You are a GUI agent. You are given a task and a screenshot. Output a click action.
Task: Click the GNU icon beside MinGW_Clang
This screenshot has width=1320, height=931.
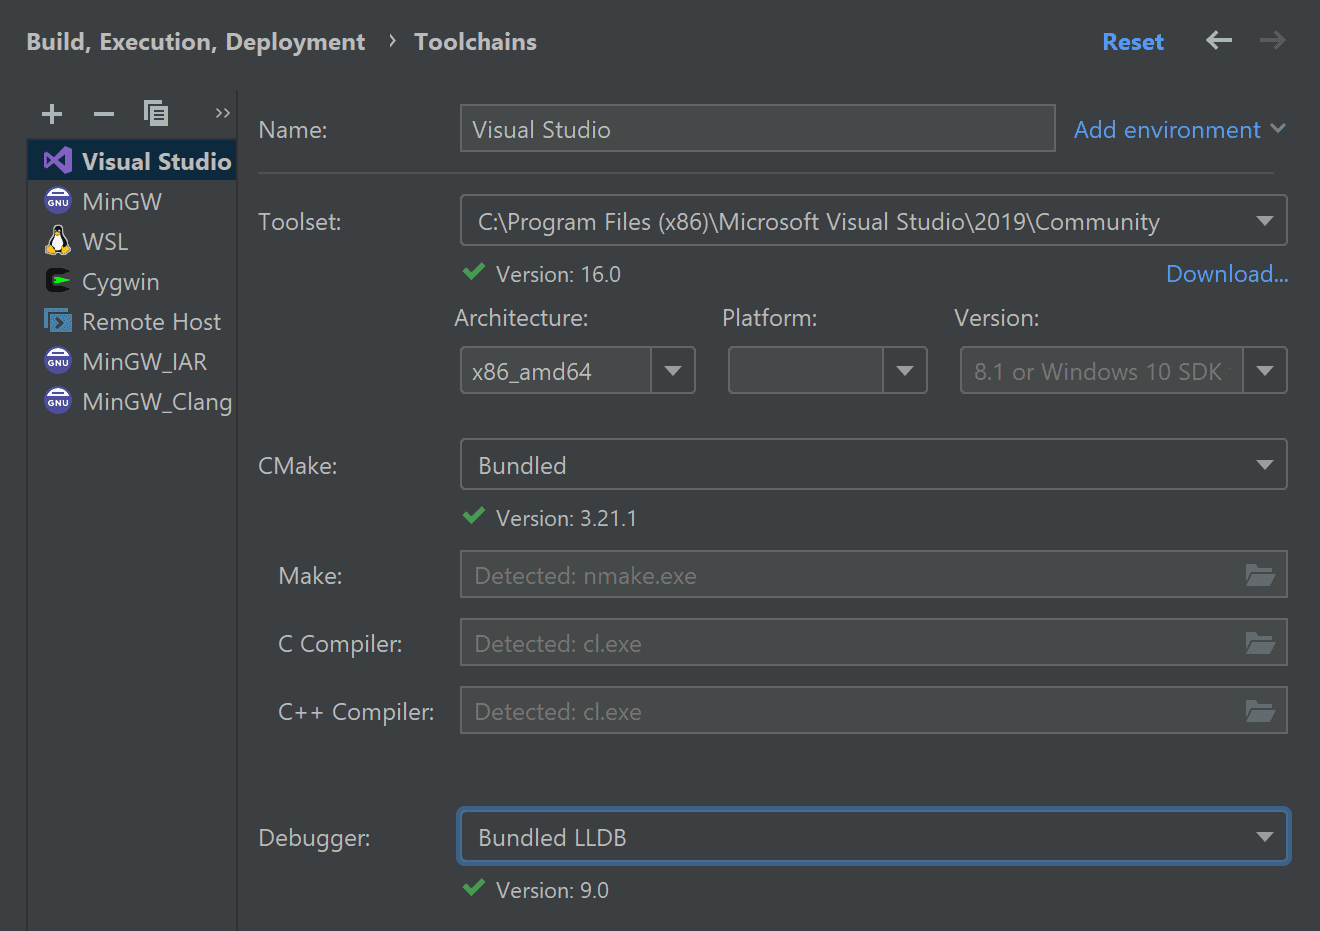58,401
